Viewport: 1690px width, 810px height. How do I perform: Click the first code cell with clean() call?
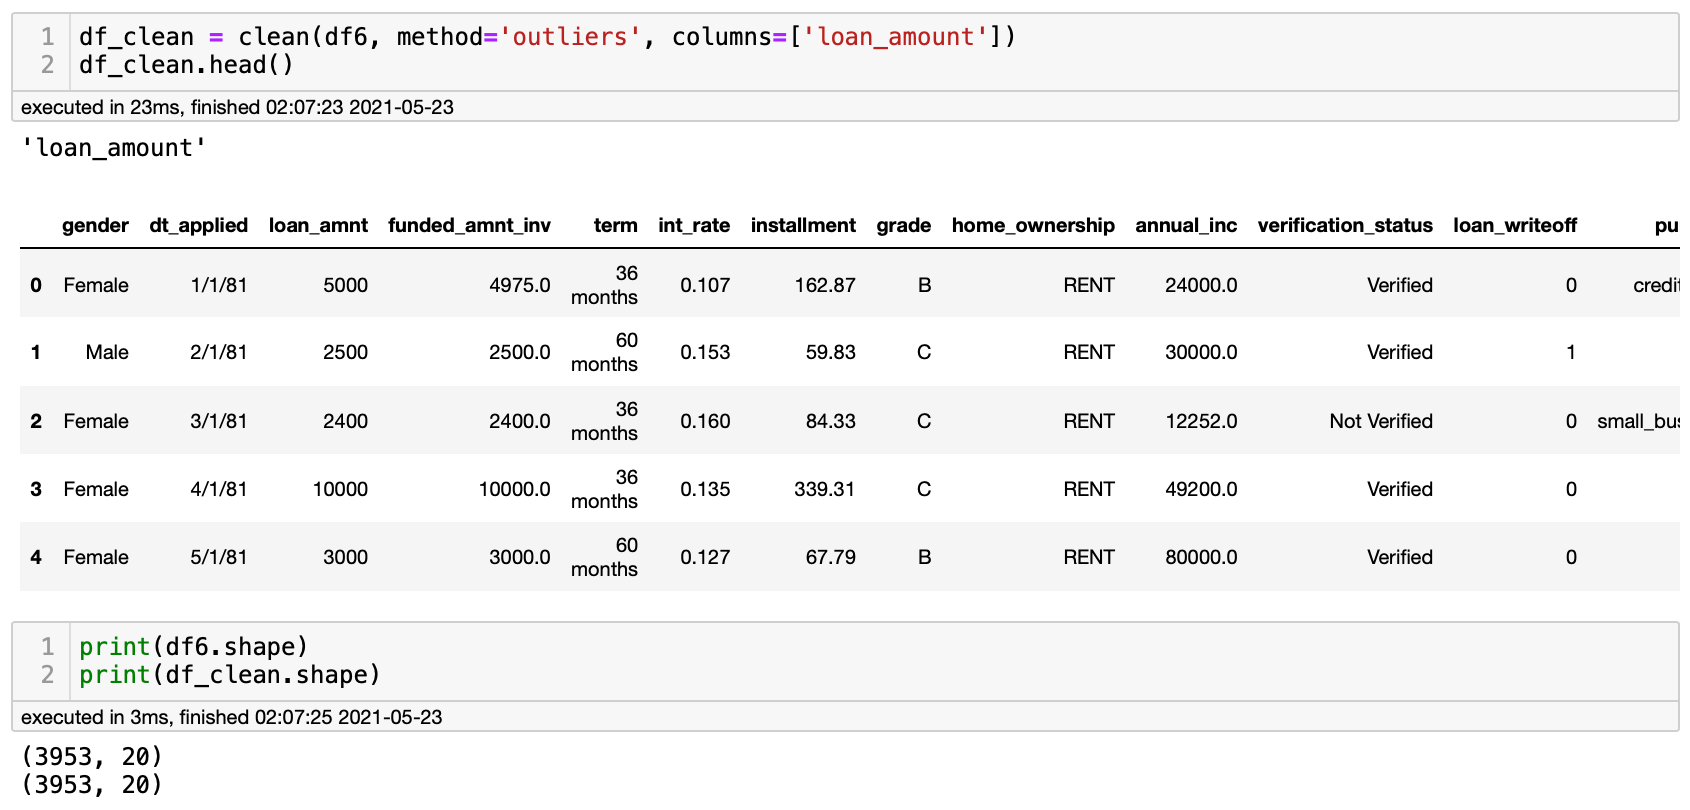click(546, 37)
